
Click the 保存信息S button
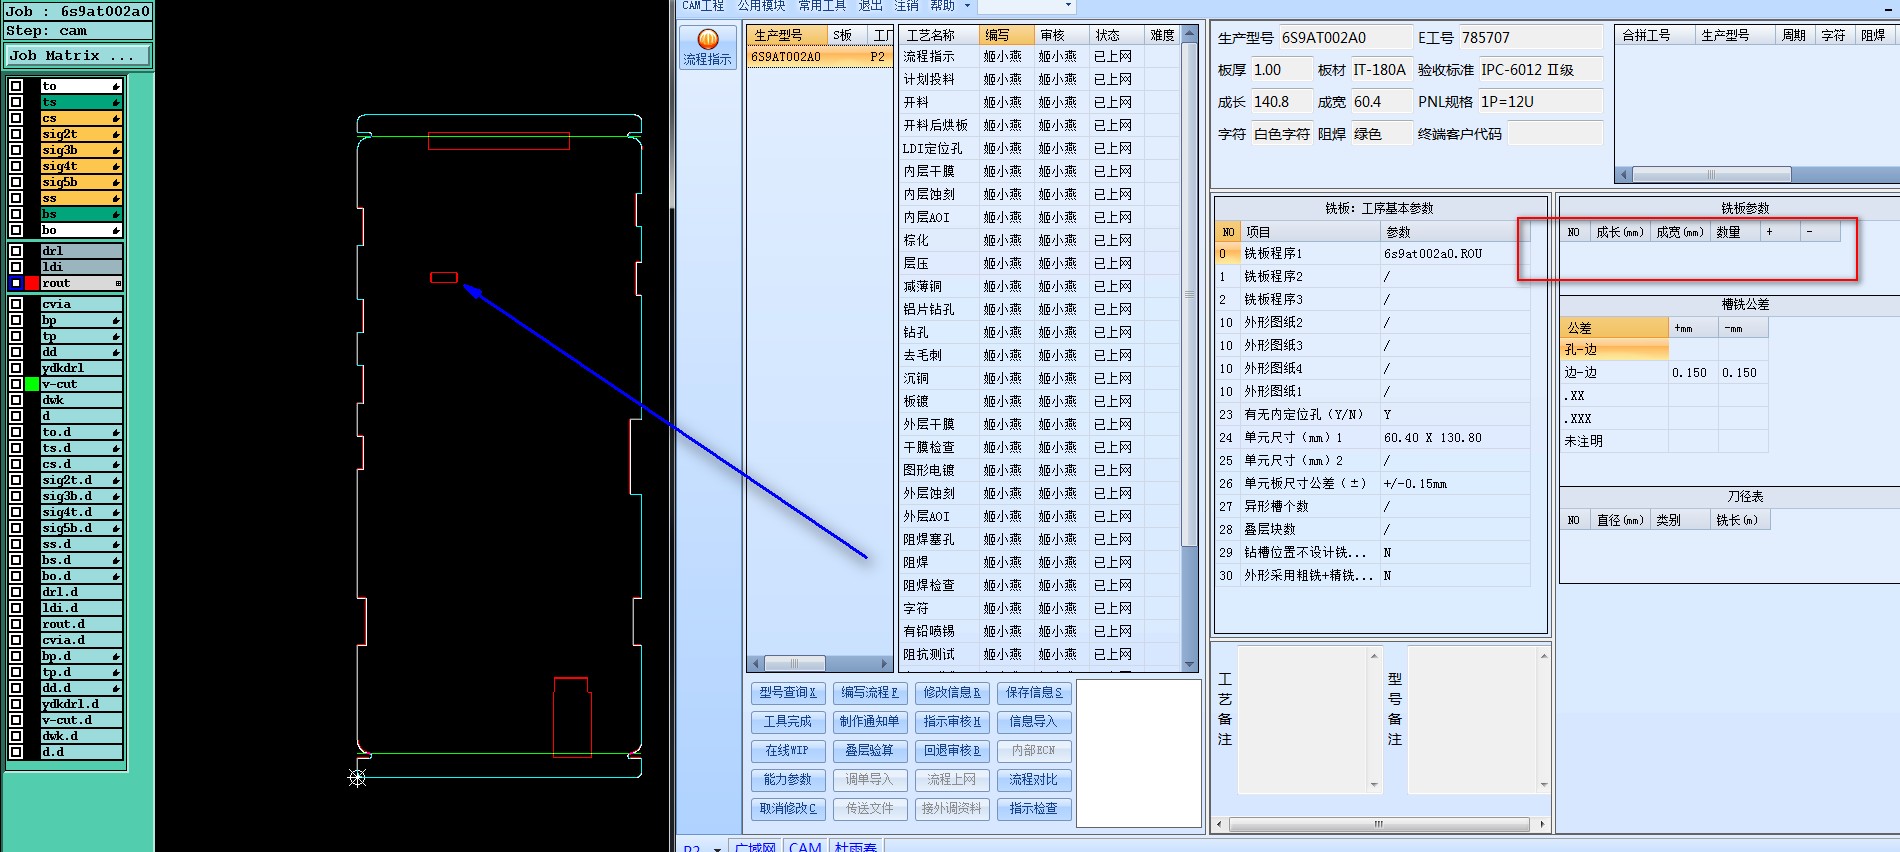1034,692
